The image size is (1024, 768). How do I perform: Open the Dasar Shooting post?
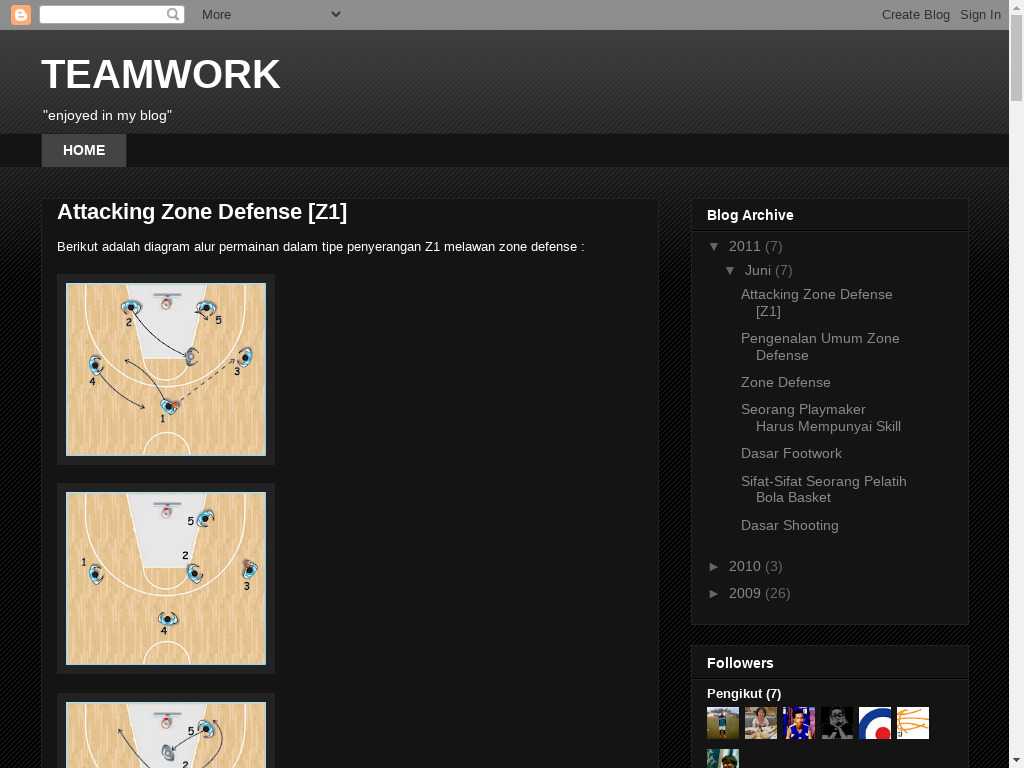pos(790,525)
